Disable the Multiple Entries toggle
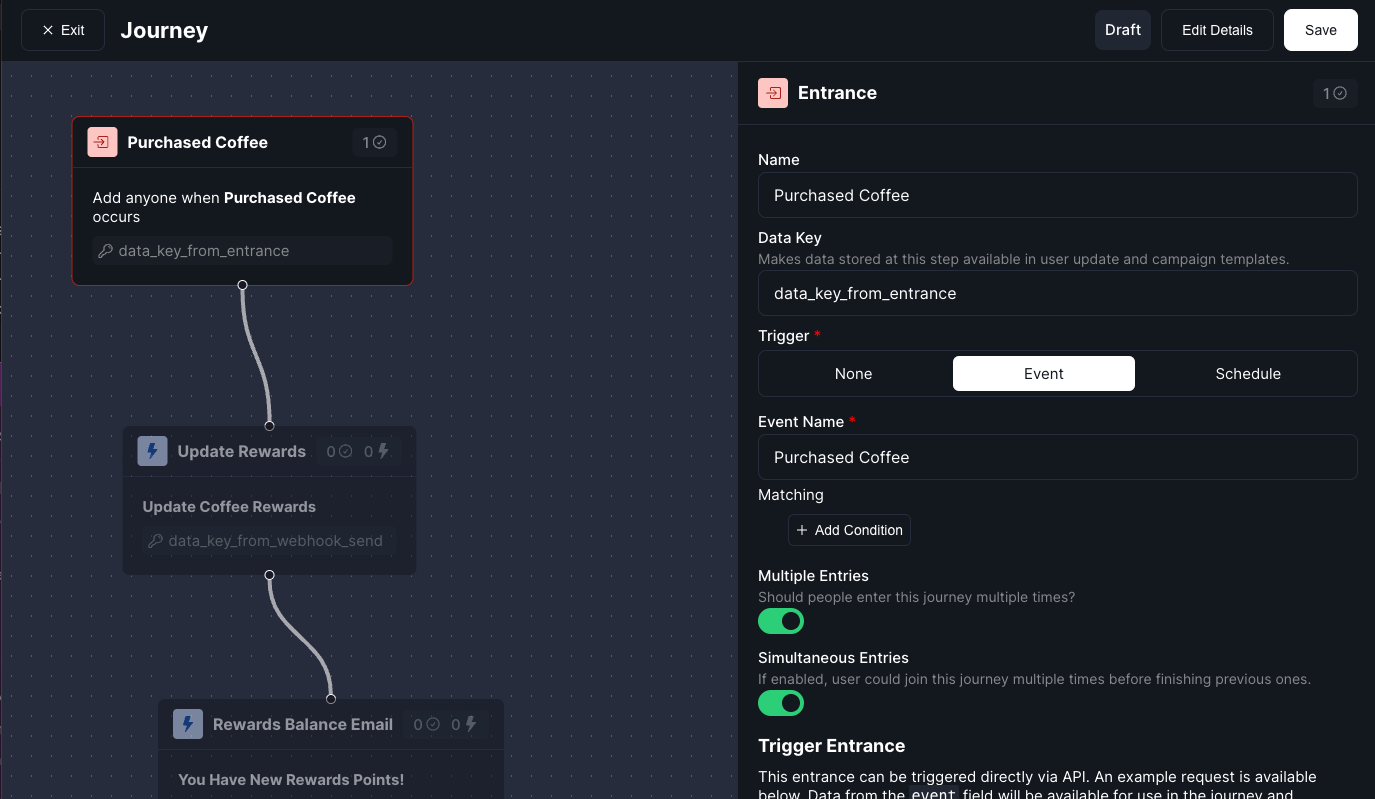Screen dimensions: 1375x799 pos(781,621)
